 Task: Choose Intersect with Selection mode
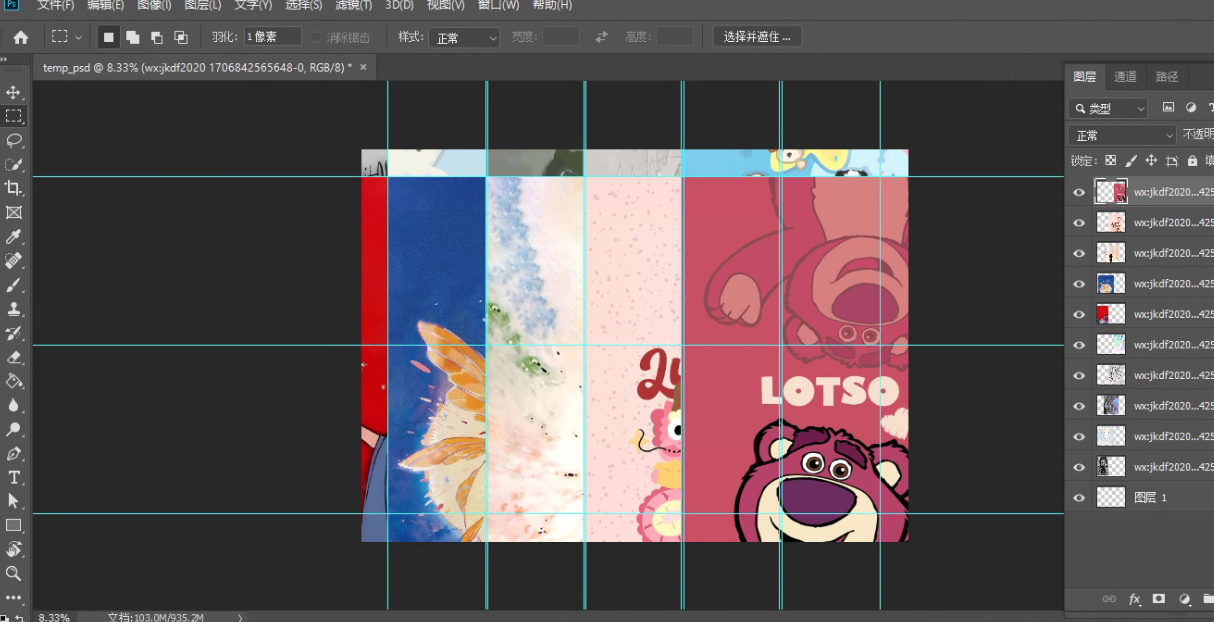[180, 37]
